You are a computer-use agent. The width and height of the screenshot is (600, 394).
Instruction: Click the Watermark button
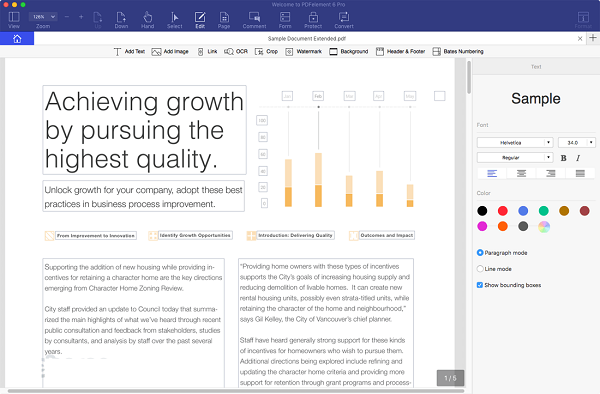[x=303, y=51]
